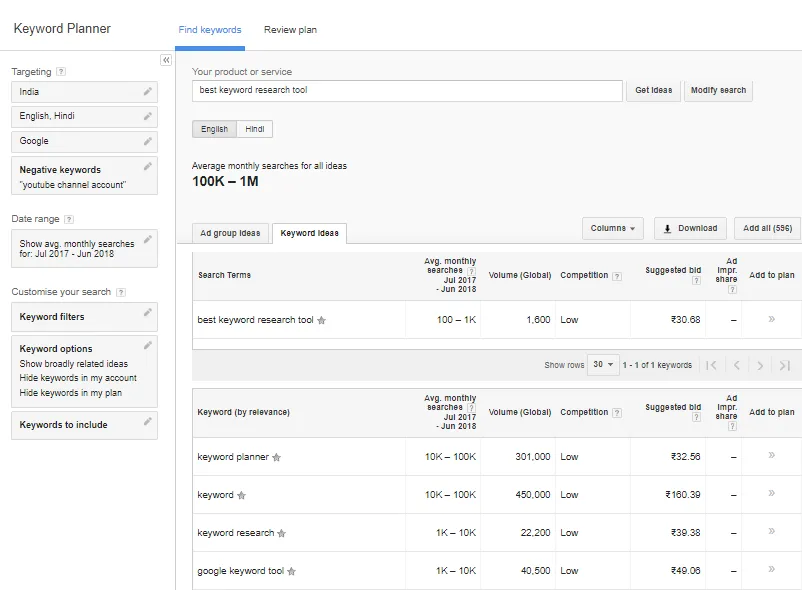802x590 pixels.
Task: Click the Modify search button
Action: coord(718,90)
